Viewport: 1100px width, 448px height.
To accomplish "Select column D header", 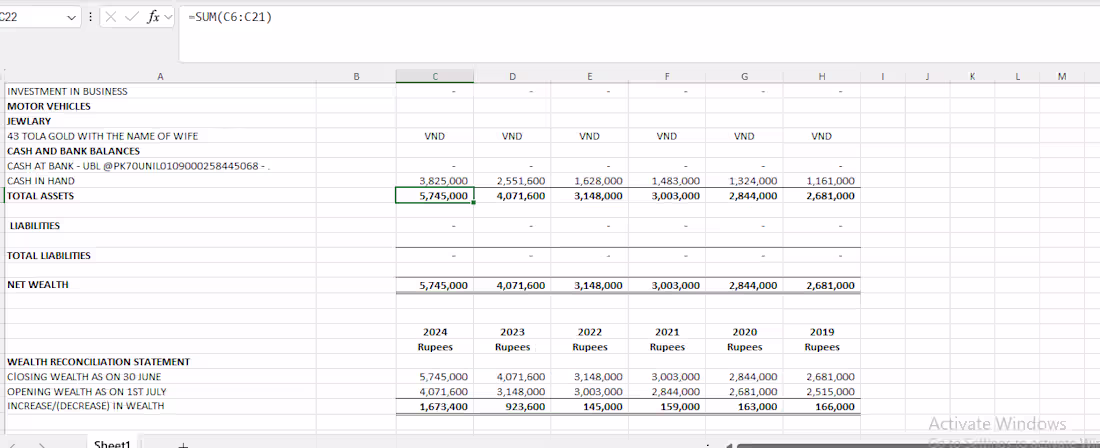I will click(x=512, y=76).
